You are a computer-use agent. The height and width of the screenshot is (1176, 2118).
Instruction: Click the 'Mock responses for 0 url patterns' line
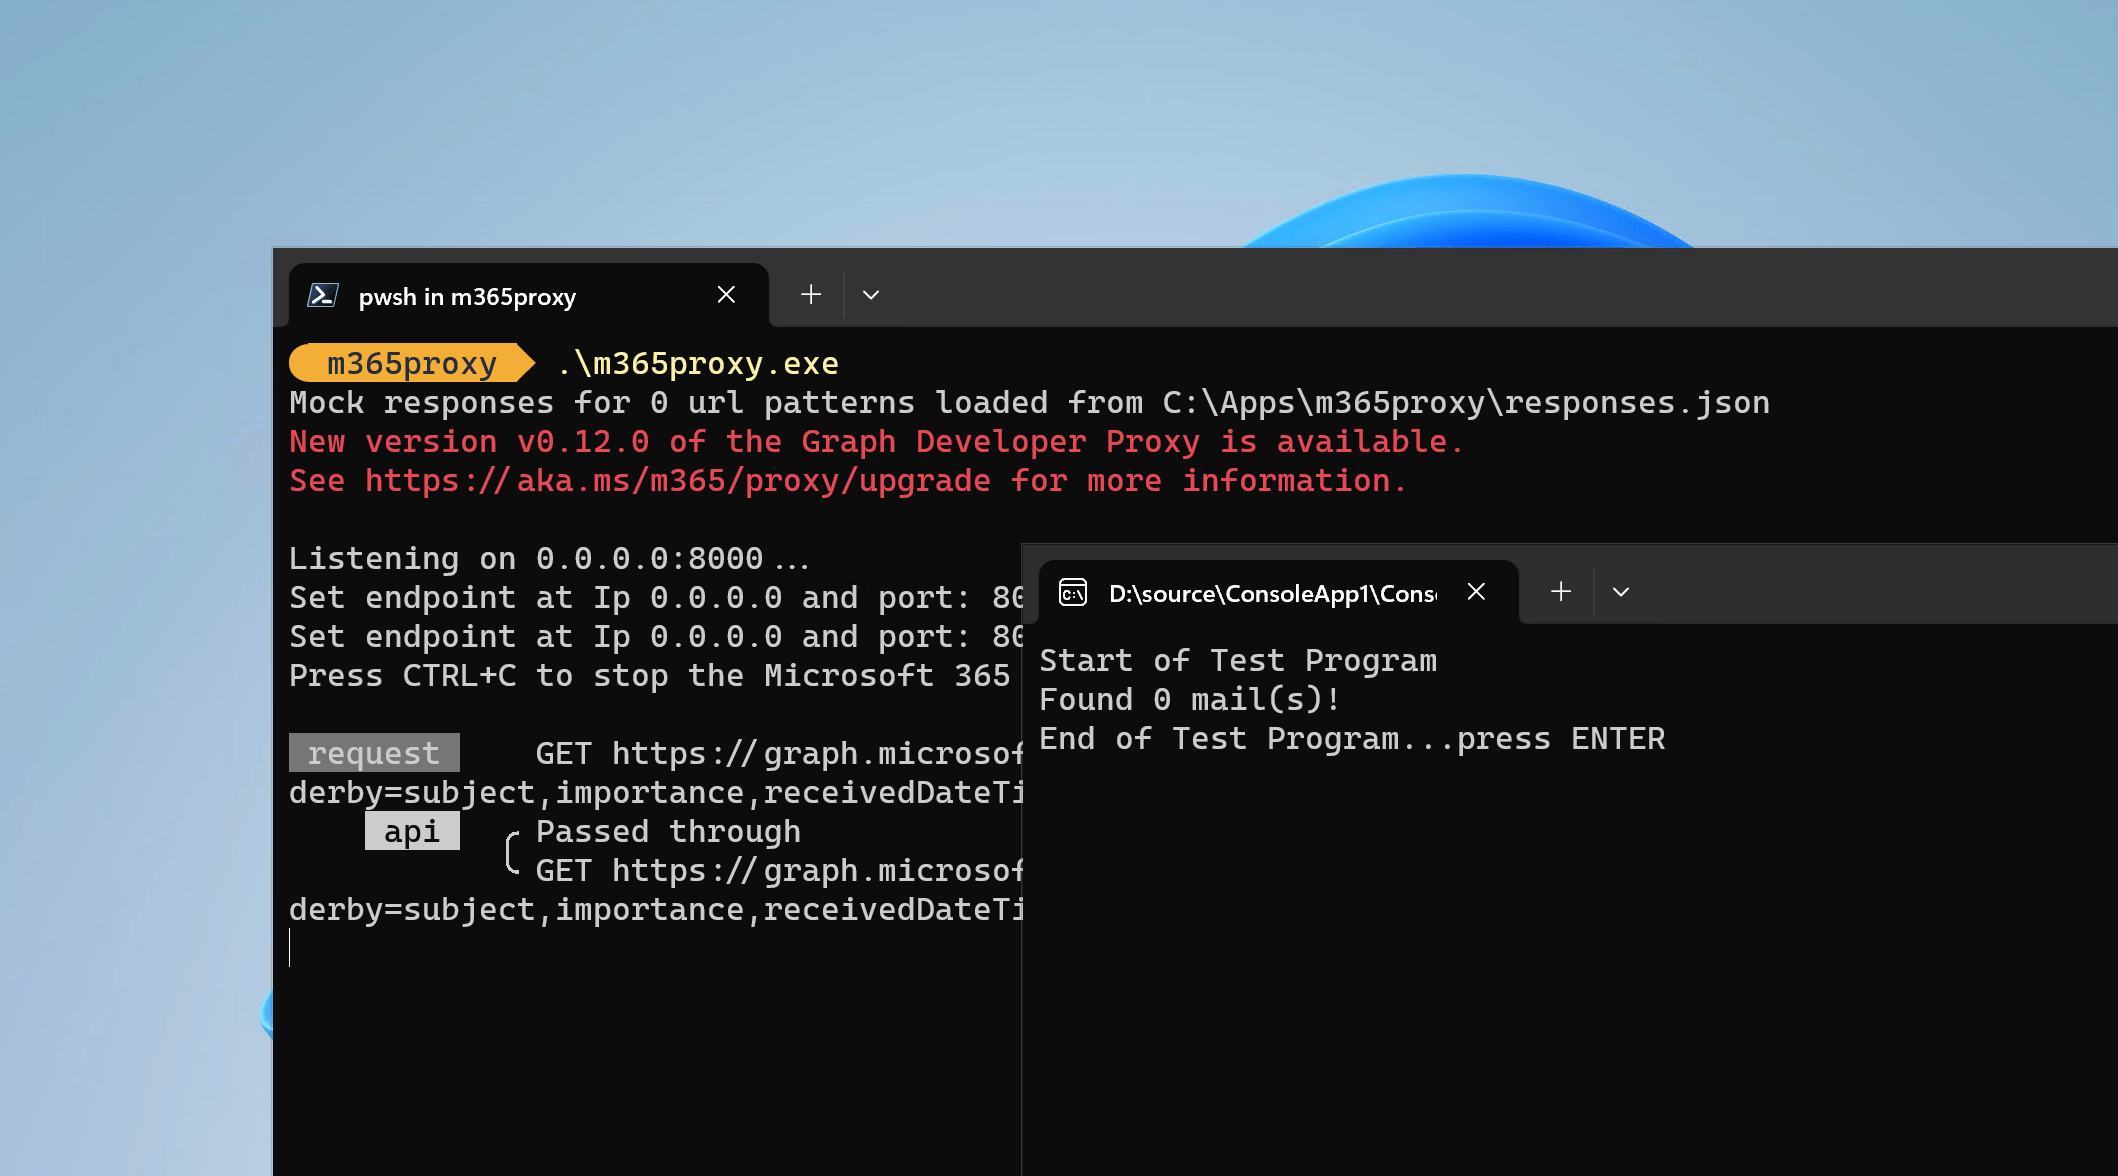point(1029,403)
